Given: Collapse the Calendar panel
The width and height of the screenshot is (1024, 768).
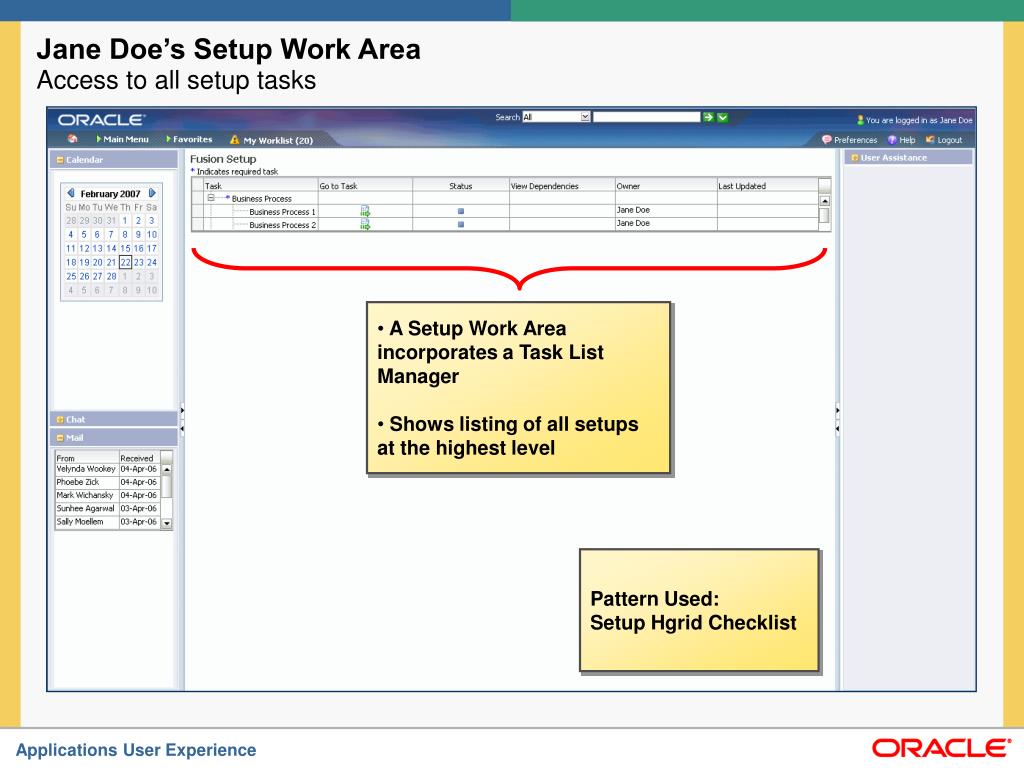Looking at the screenshot, I should pyautogui.click(x=60, y=159).
